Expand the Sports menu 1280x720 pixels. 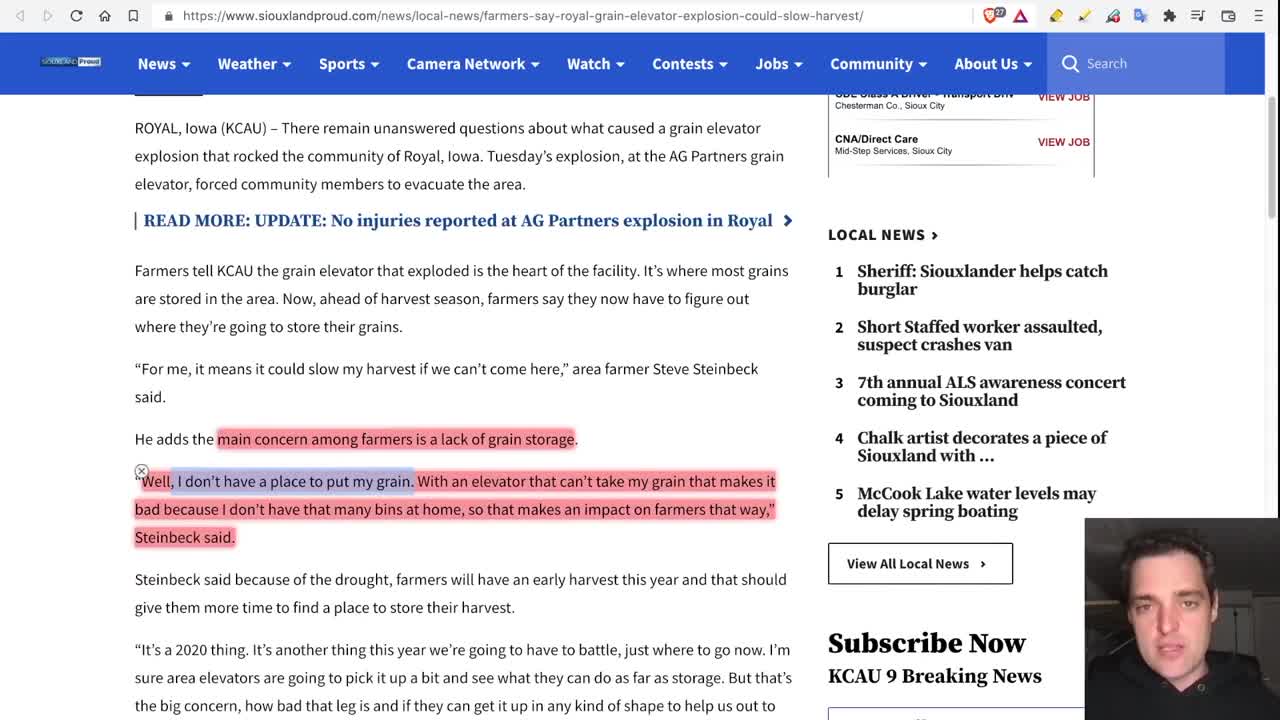coord(349,63)
